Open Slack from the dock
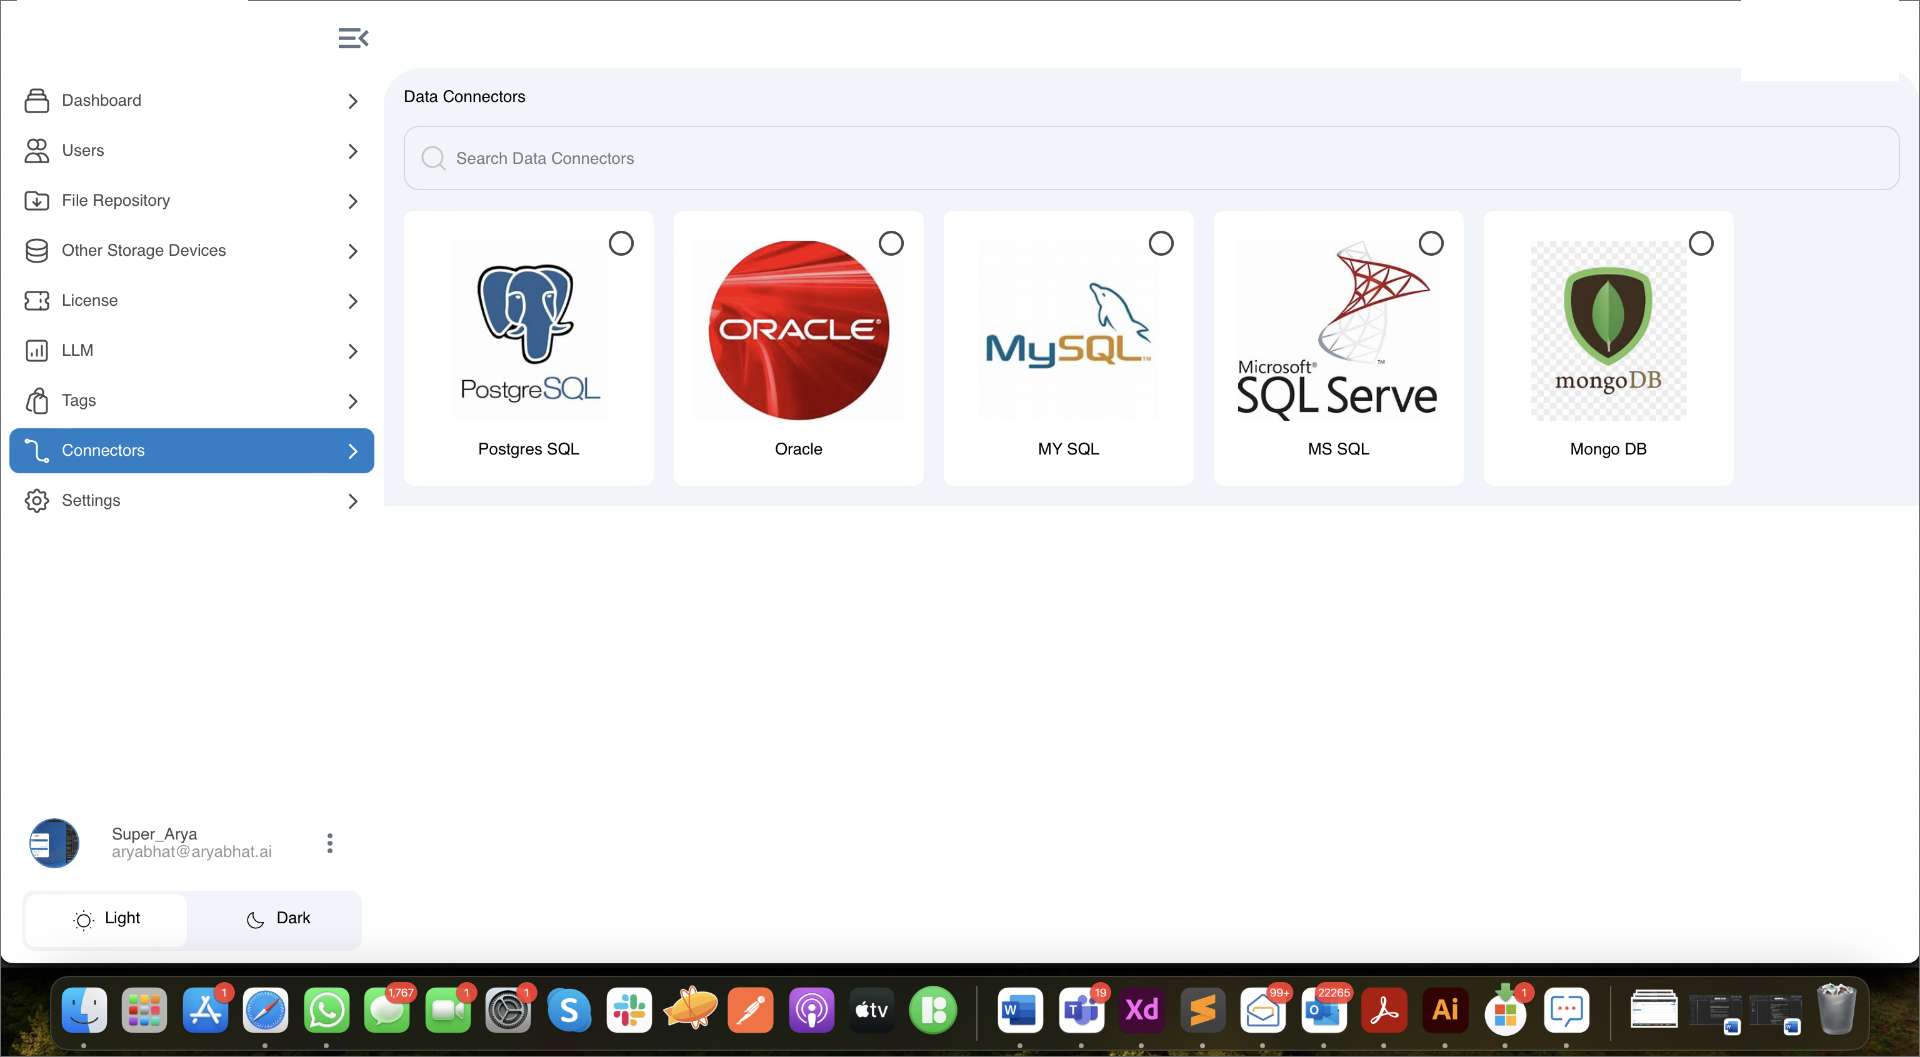1920x1057 pixels. tap(630, 1011)
